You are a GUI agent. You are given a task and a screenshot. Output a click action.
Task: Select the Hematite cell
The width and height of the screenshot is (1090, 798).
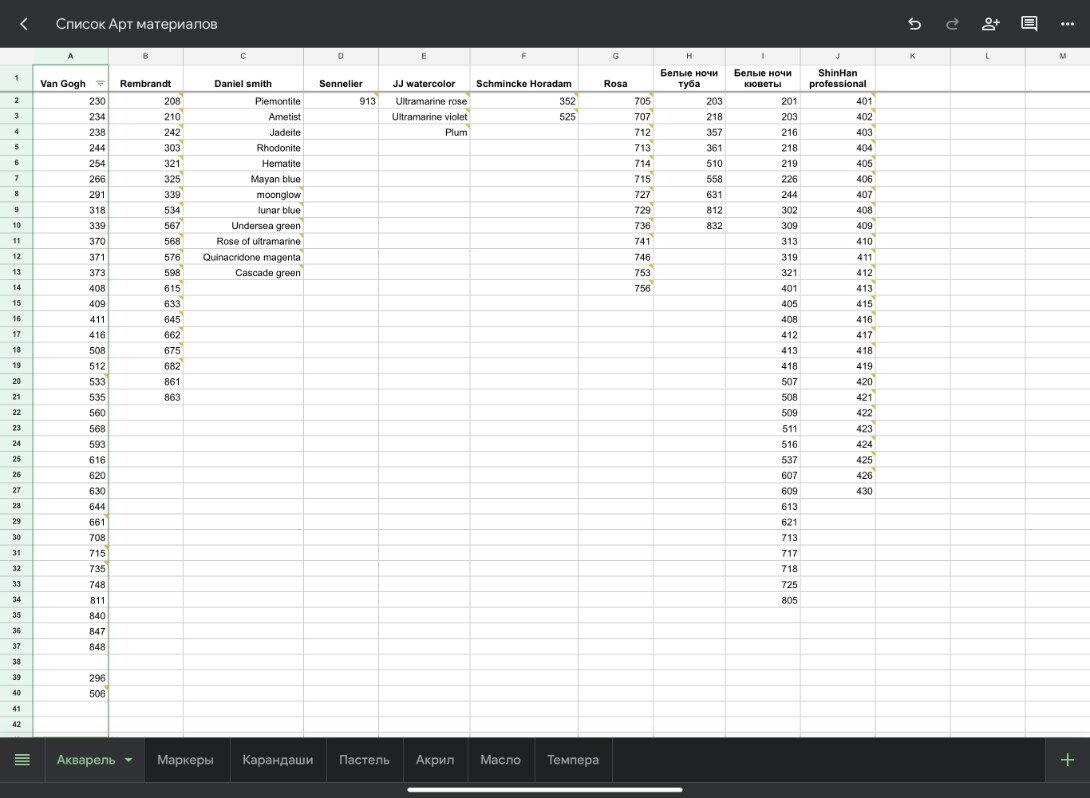[x=243, y=163]
